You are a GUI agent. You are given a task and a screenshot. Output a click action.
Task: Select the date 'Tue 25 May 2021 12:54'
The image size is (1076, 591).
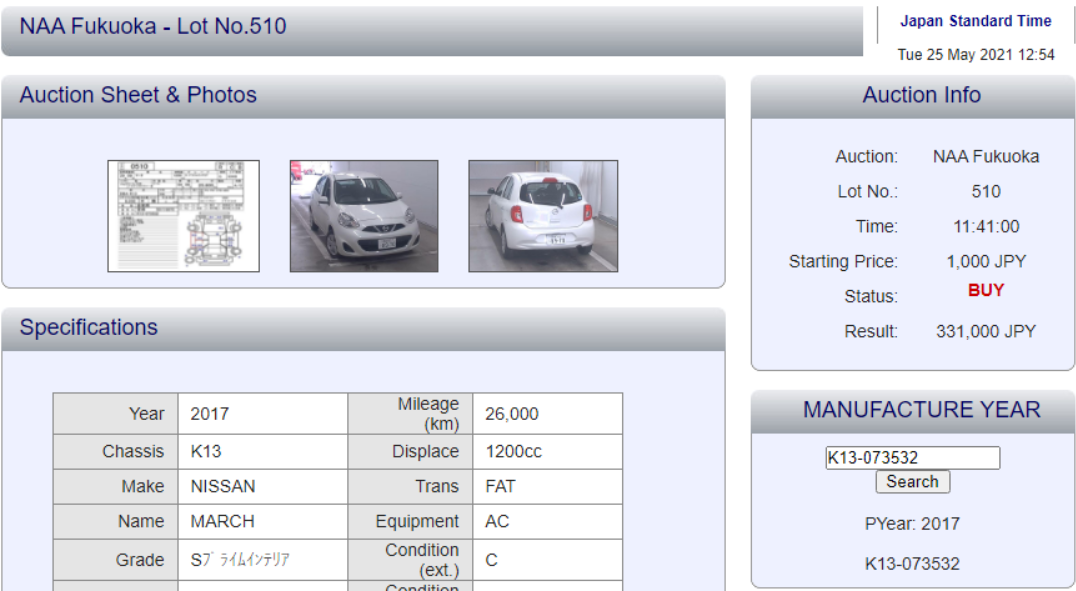pyautogui.click(x=975, y=55)
